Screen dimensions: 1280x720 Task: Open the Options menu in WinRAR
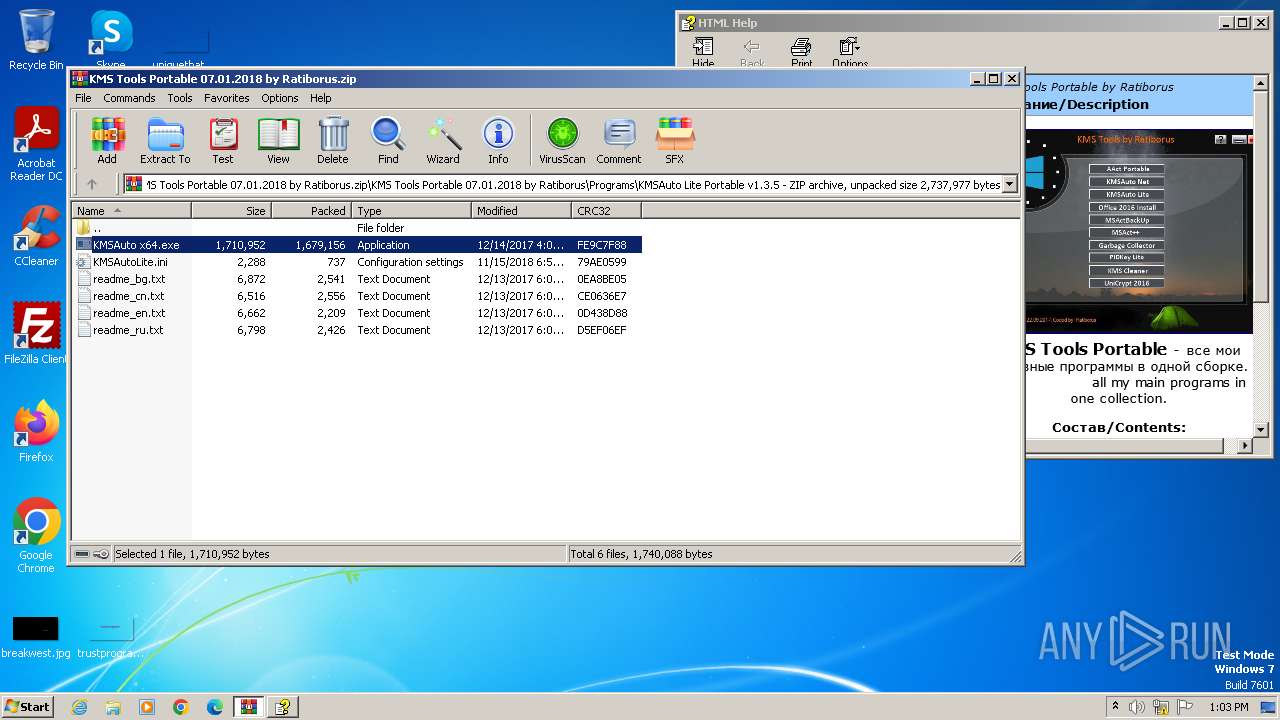click(280, 98)
